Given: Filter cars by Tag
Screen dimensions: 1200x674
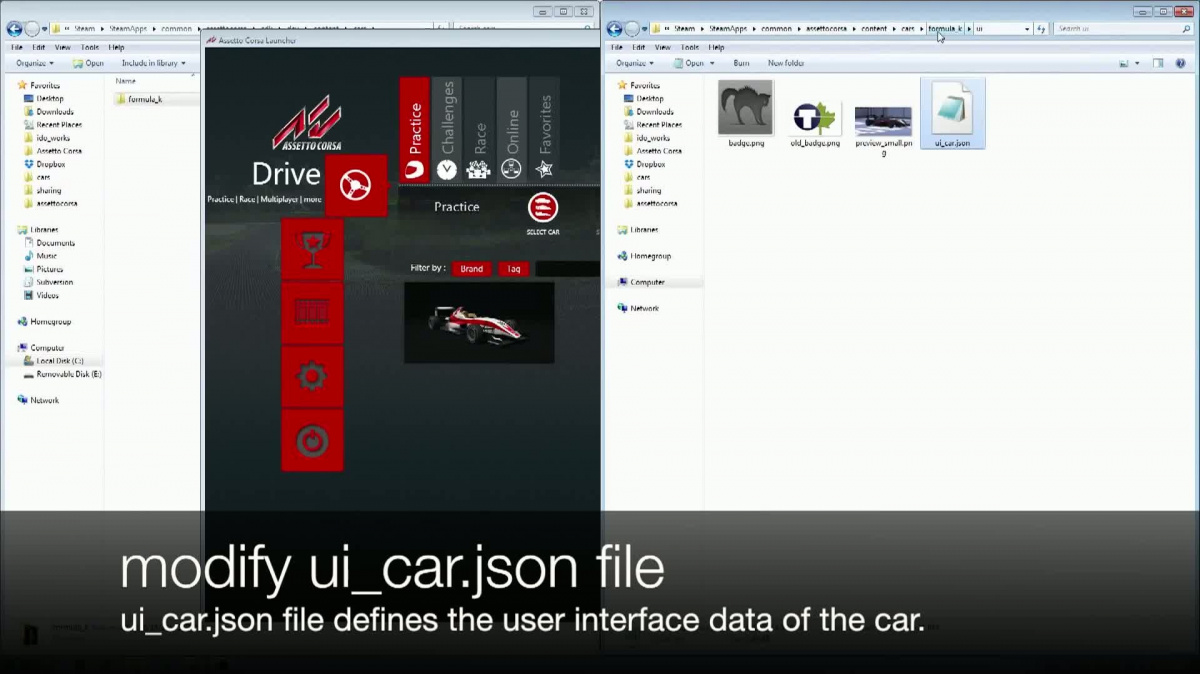Looking at the screenshot, I should [x=513, y=269].
